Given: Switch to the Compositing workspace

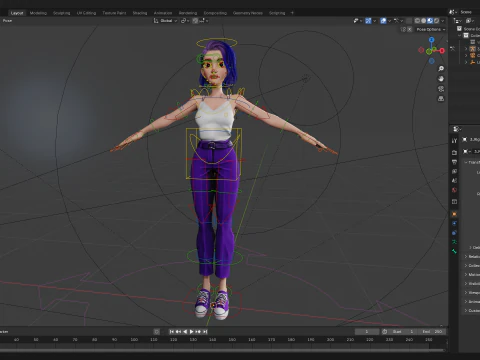Looking at the screenshot, I should coord(215,13).
